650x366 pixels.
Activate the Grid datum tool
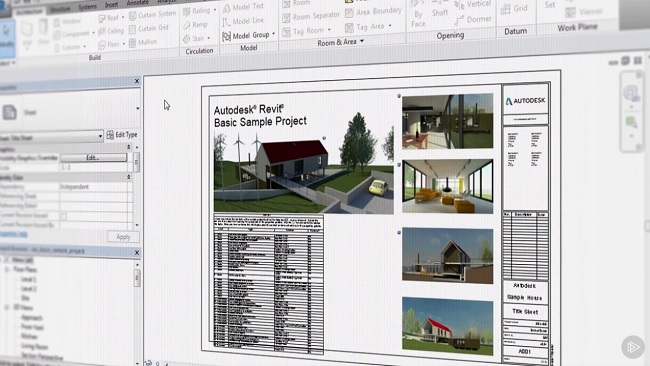(x=514, y=8)
